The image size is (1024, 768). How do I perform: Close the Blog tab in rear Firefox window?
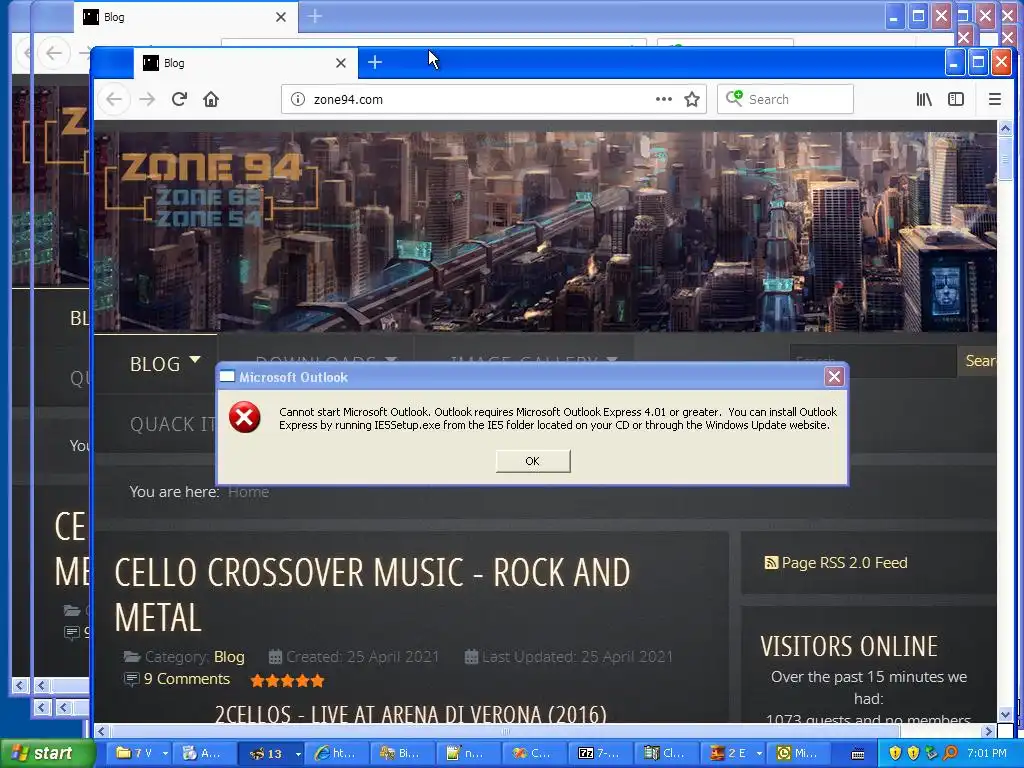[x=281, y=17]
